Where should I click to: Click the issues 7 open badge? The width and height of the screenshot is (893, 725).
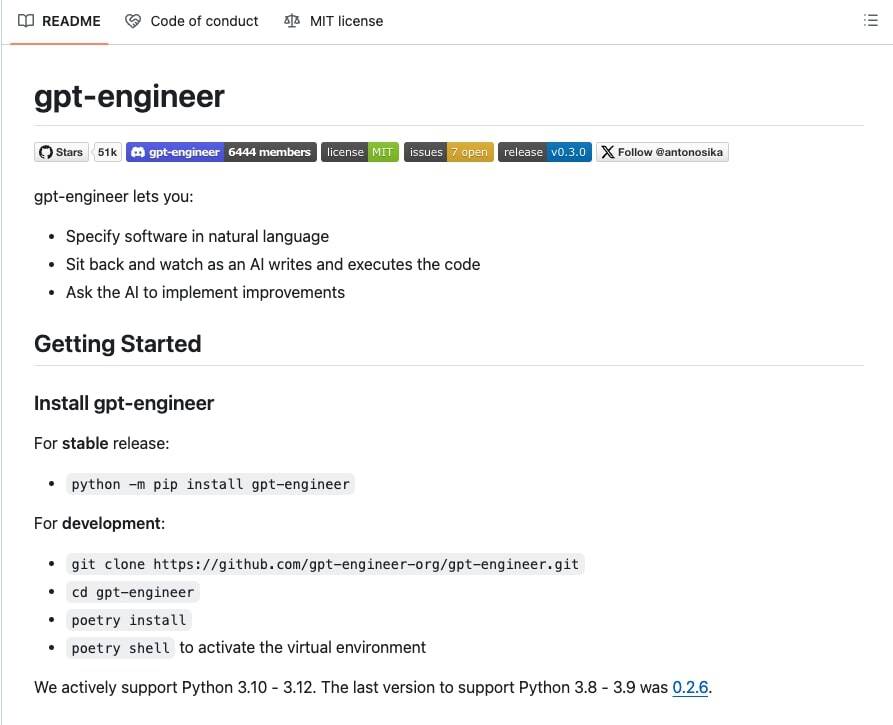pos(448,152)
